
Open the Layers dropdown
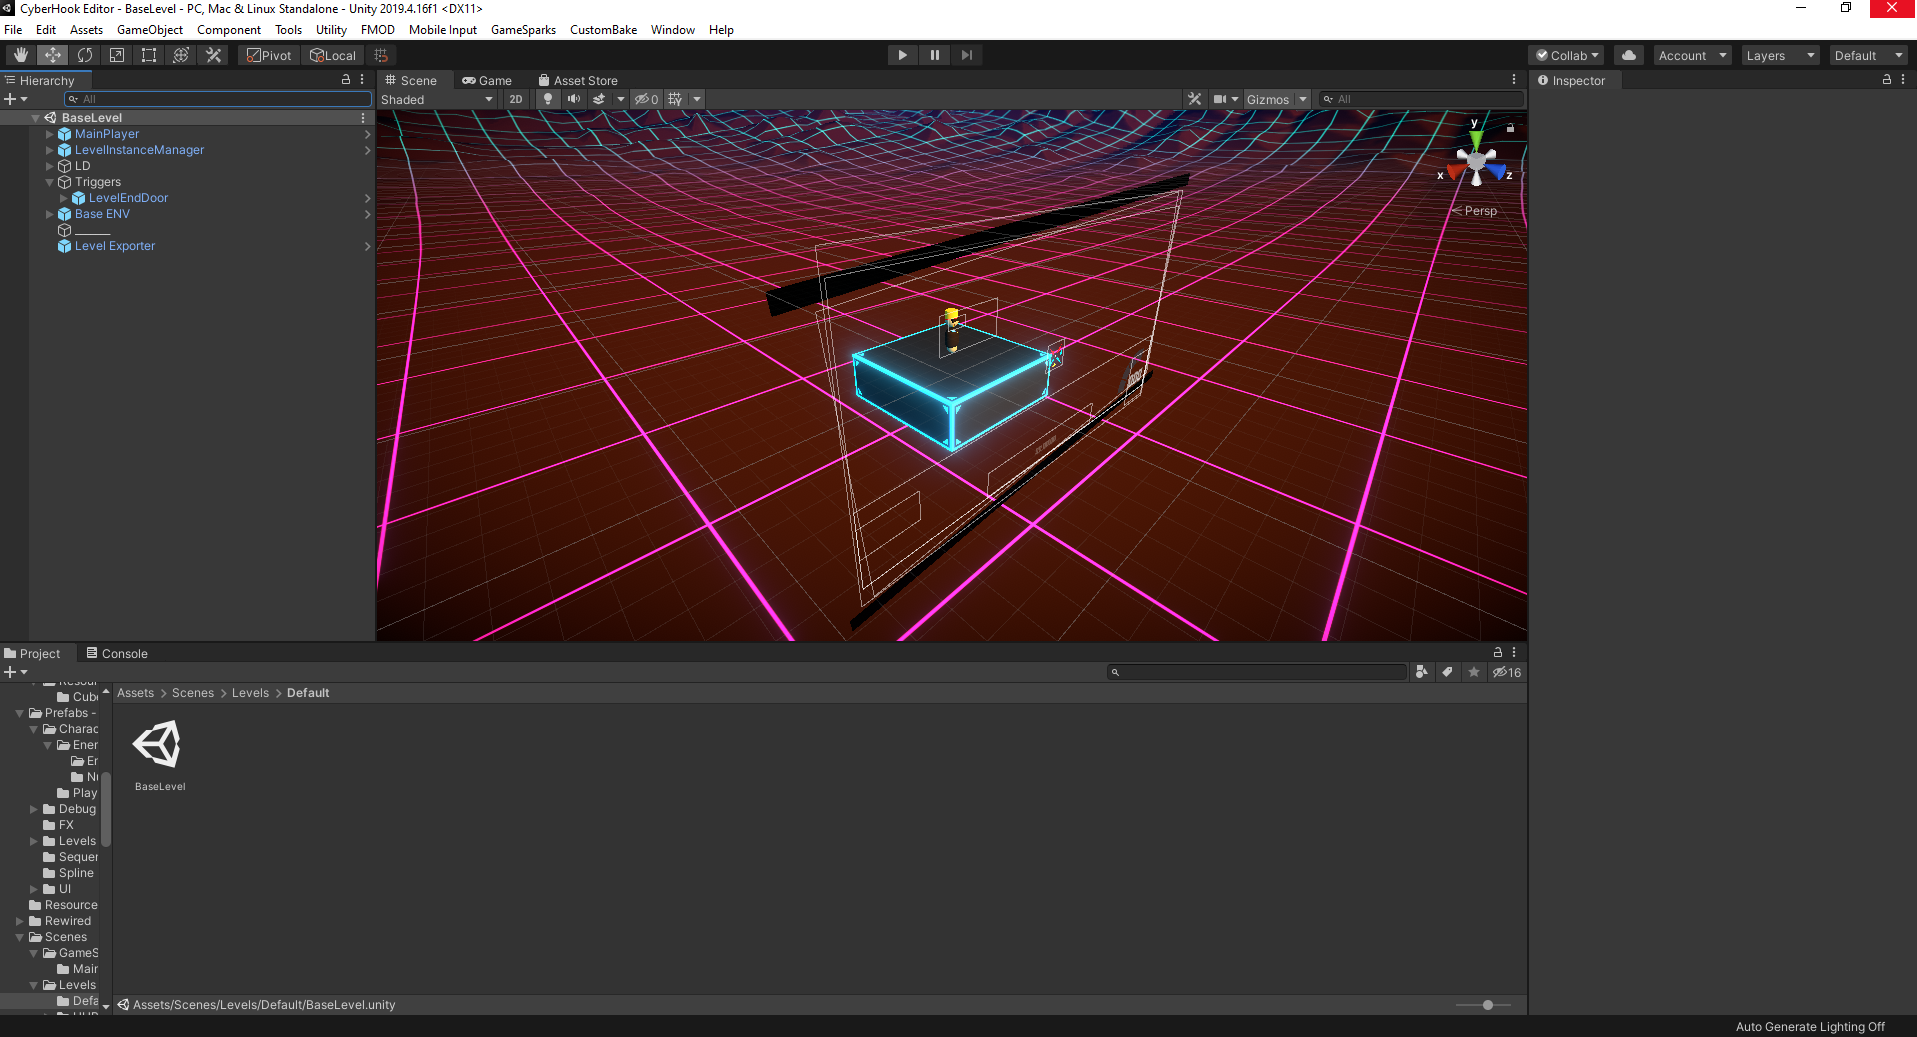pyautogui.click(x=1780, y=55)
